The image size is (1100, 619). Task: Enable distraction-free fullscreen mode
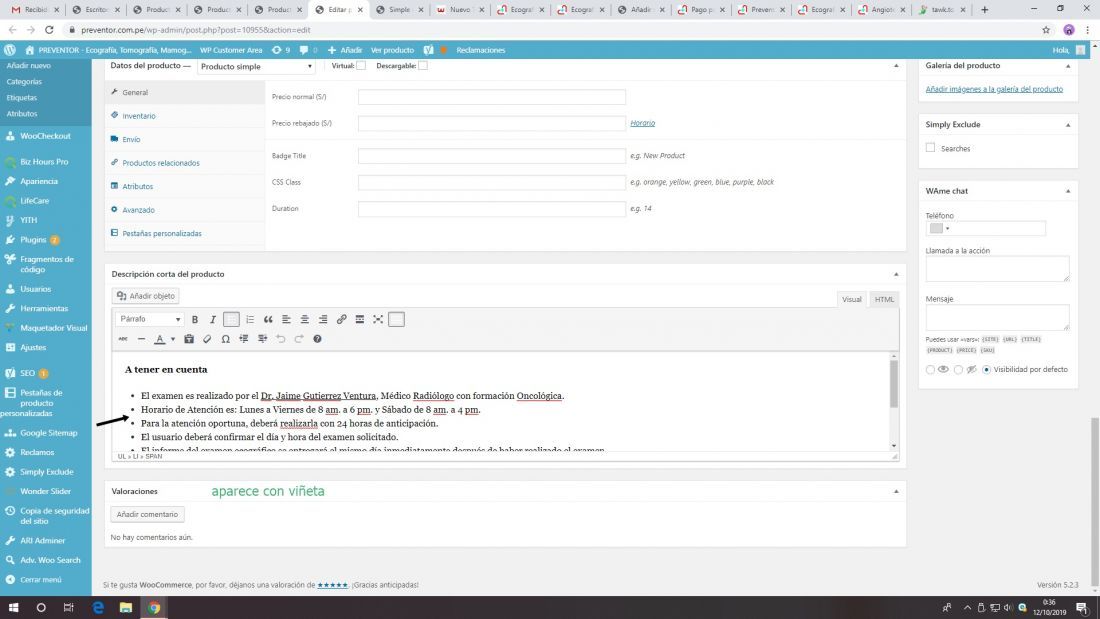tap(377, 319)
